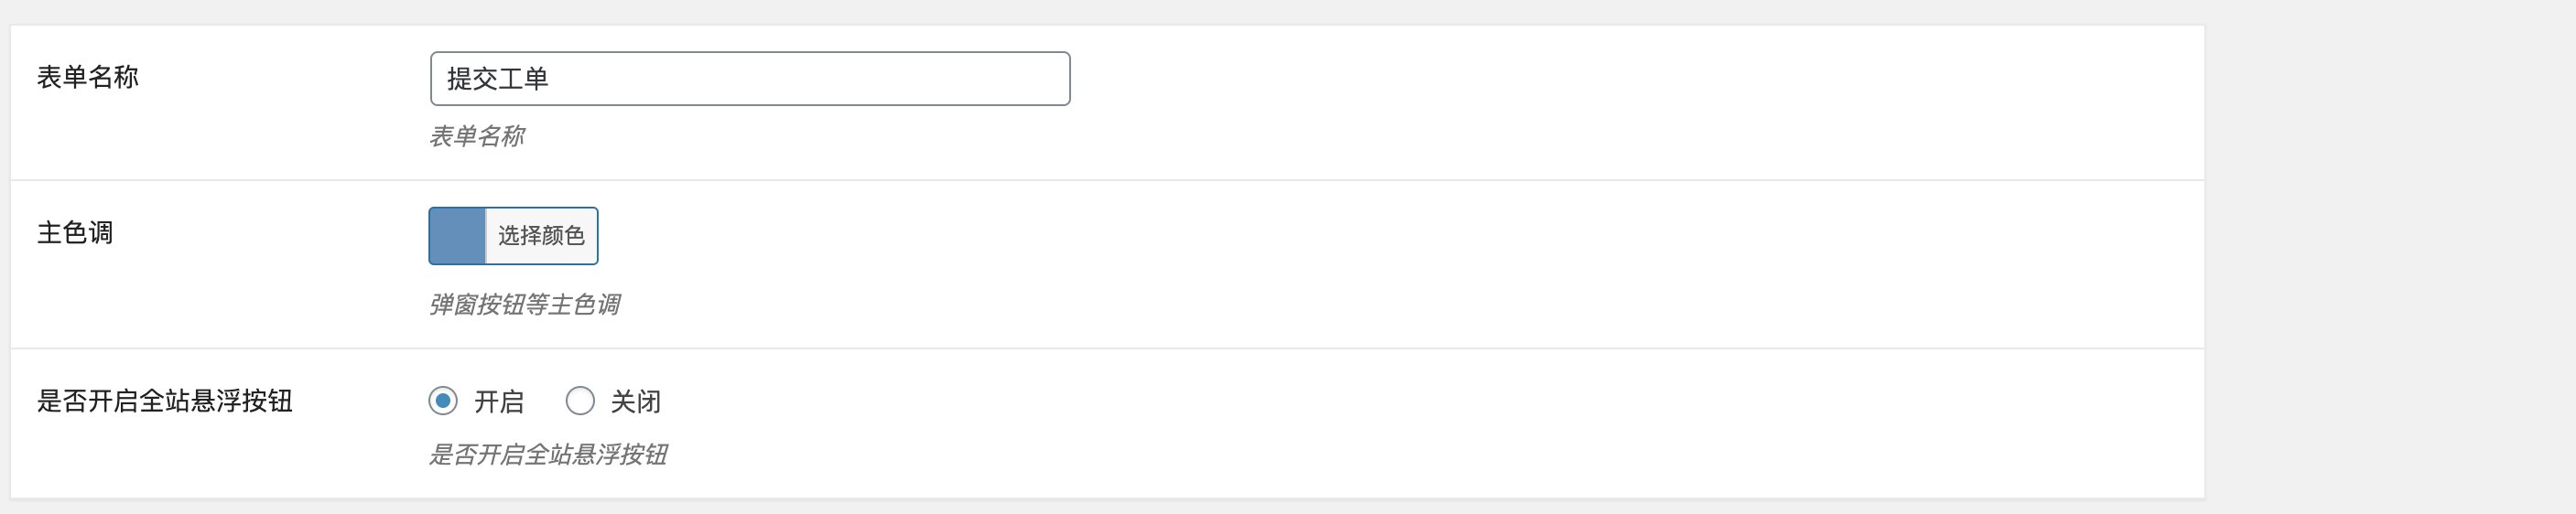Click the 主色调 setting label
The height and width of the screenshot is (514, 2576).
click(x=75, y=233)
